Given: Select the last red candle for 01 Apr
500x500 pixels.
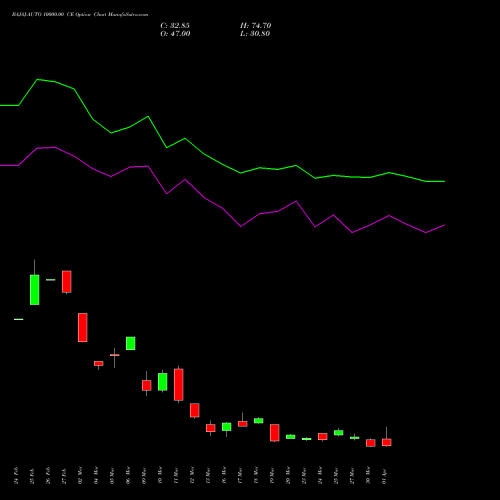Looking at the screenshot, I should [387, 442].
